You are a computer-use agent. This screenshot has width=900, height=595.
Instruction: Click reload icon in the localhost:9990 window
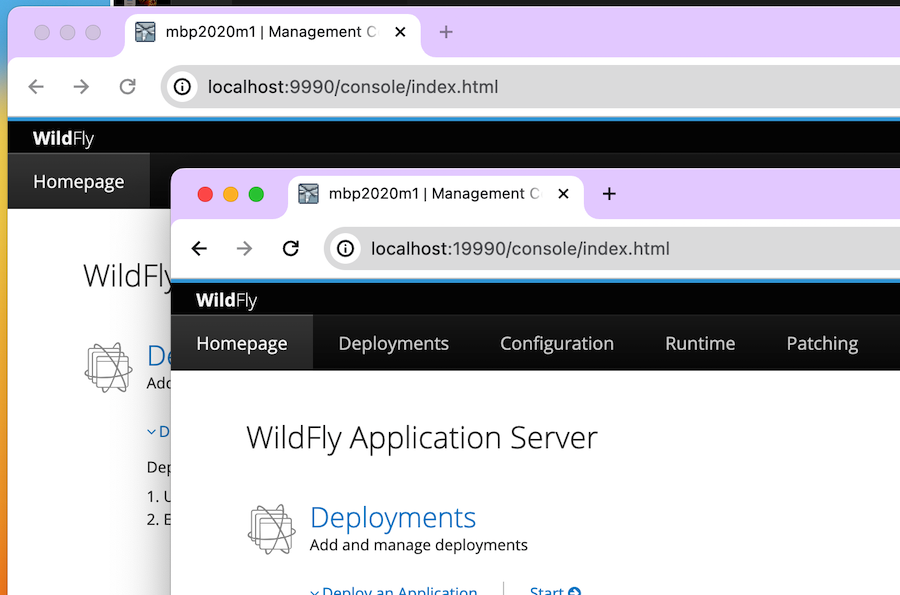(128, 87)
